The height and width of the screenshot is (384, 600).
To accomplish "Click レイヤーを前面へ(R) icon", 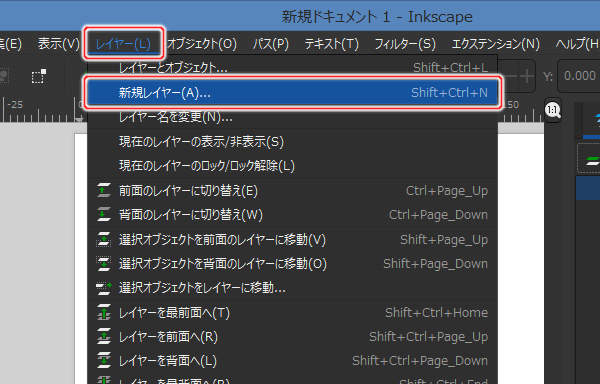I will 104,337.
